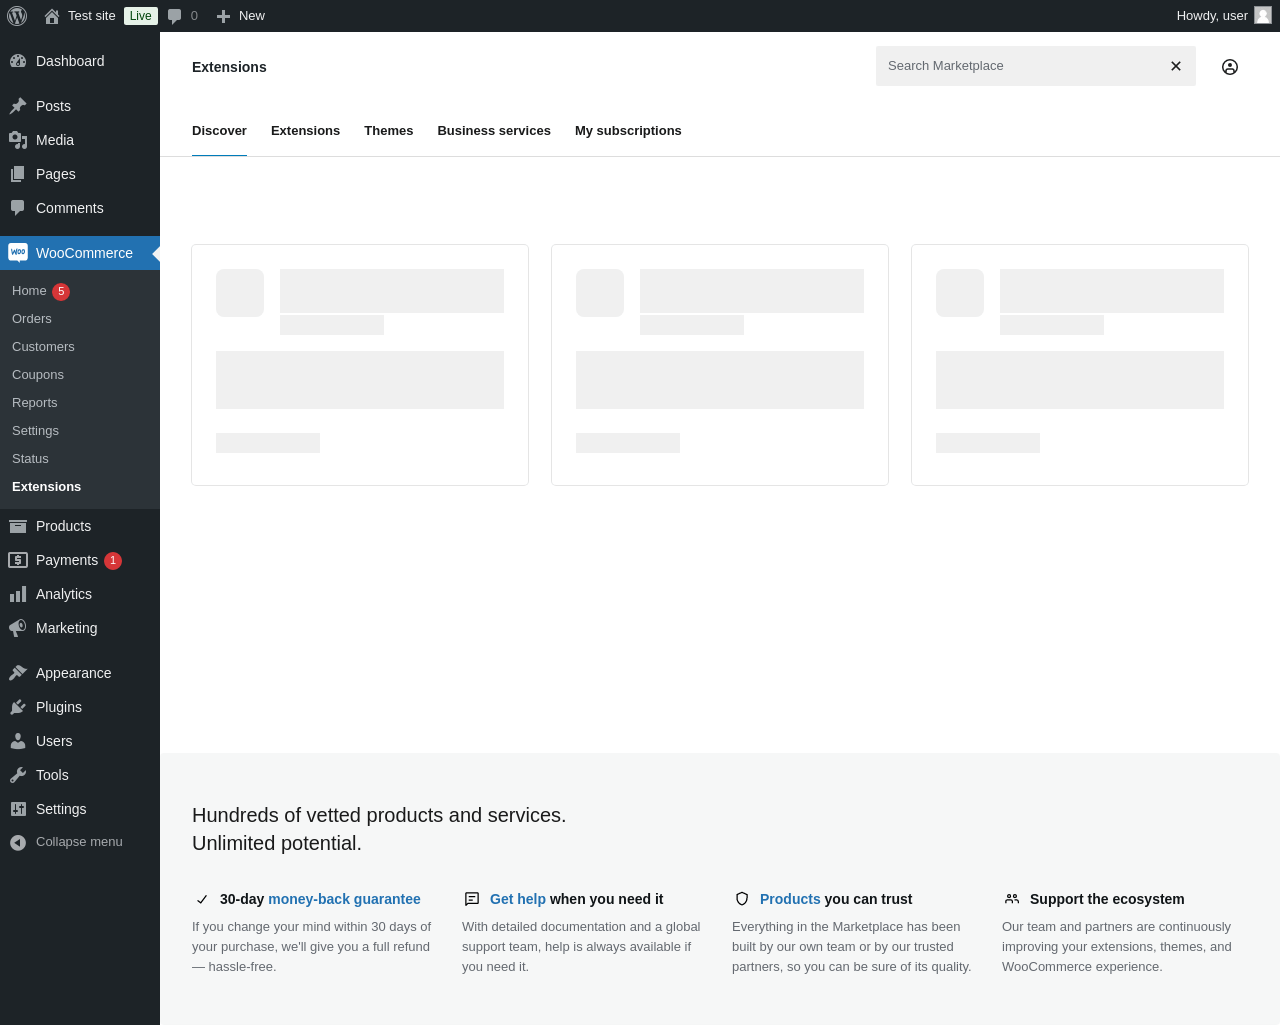This screenshot has width=1280, height=1025.
Task: Click the "Support the ecosystem" heading
Action: (x=1107, y=899)
